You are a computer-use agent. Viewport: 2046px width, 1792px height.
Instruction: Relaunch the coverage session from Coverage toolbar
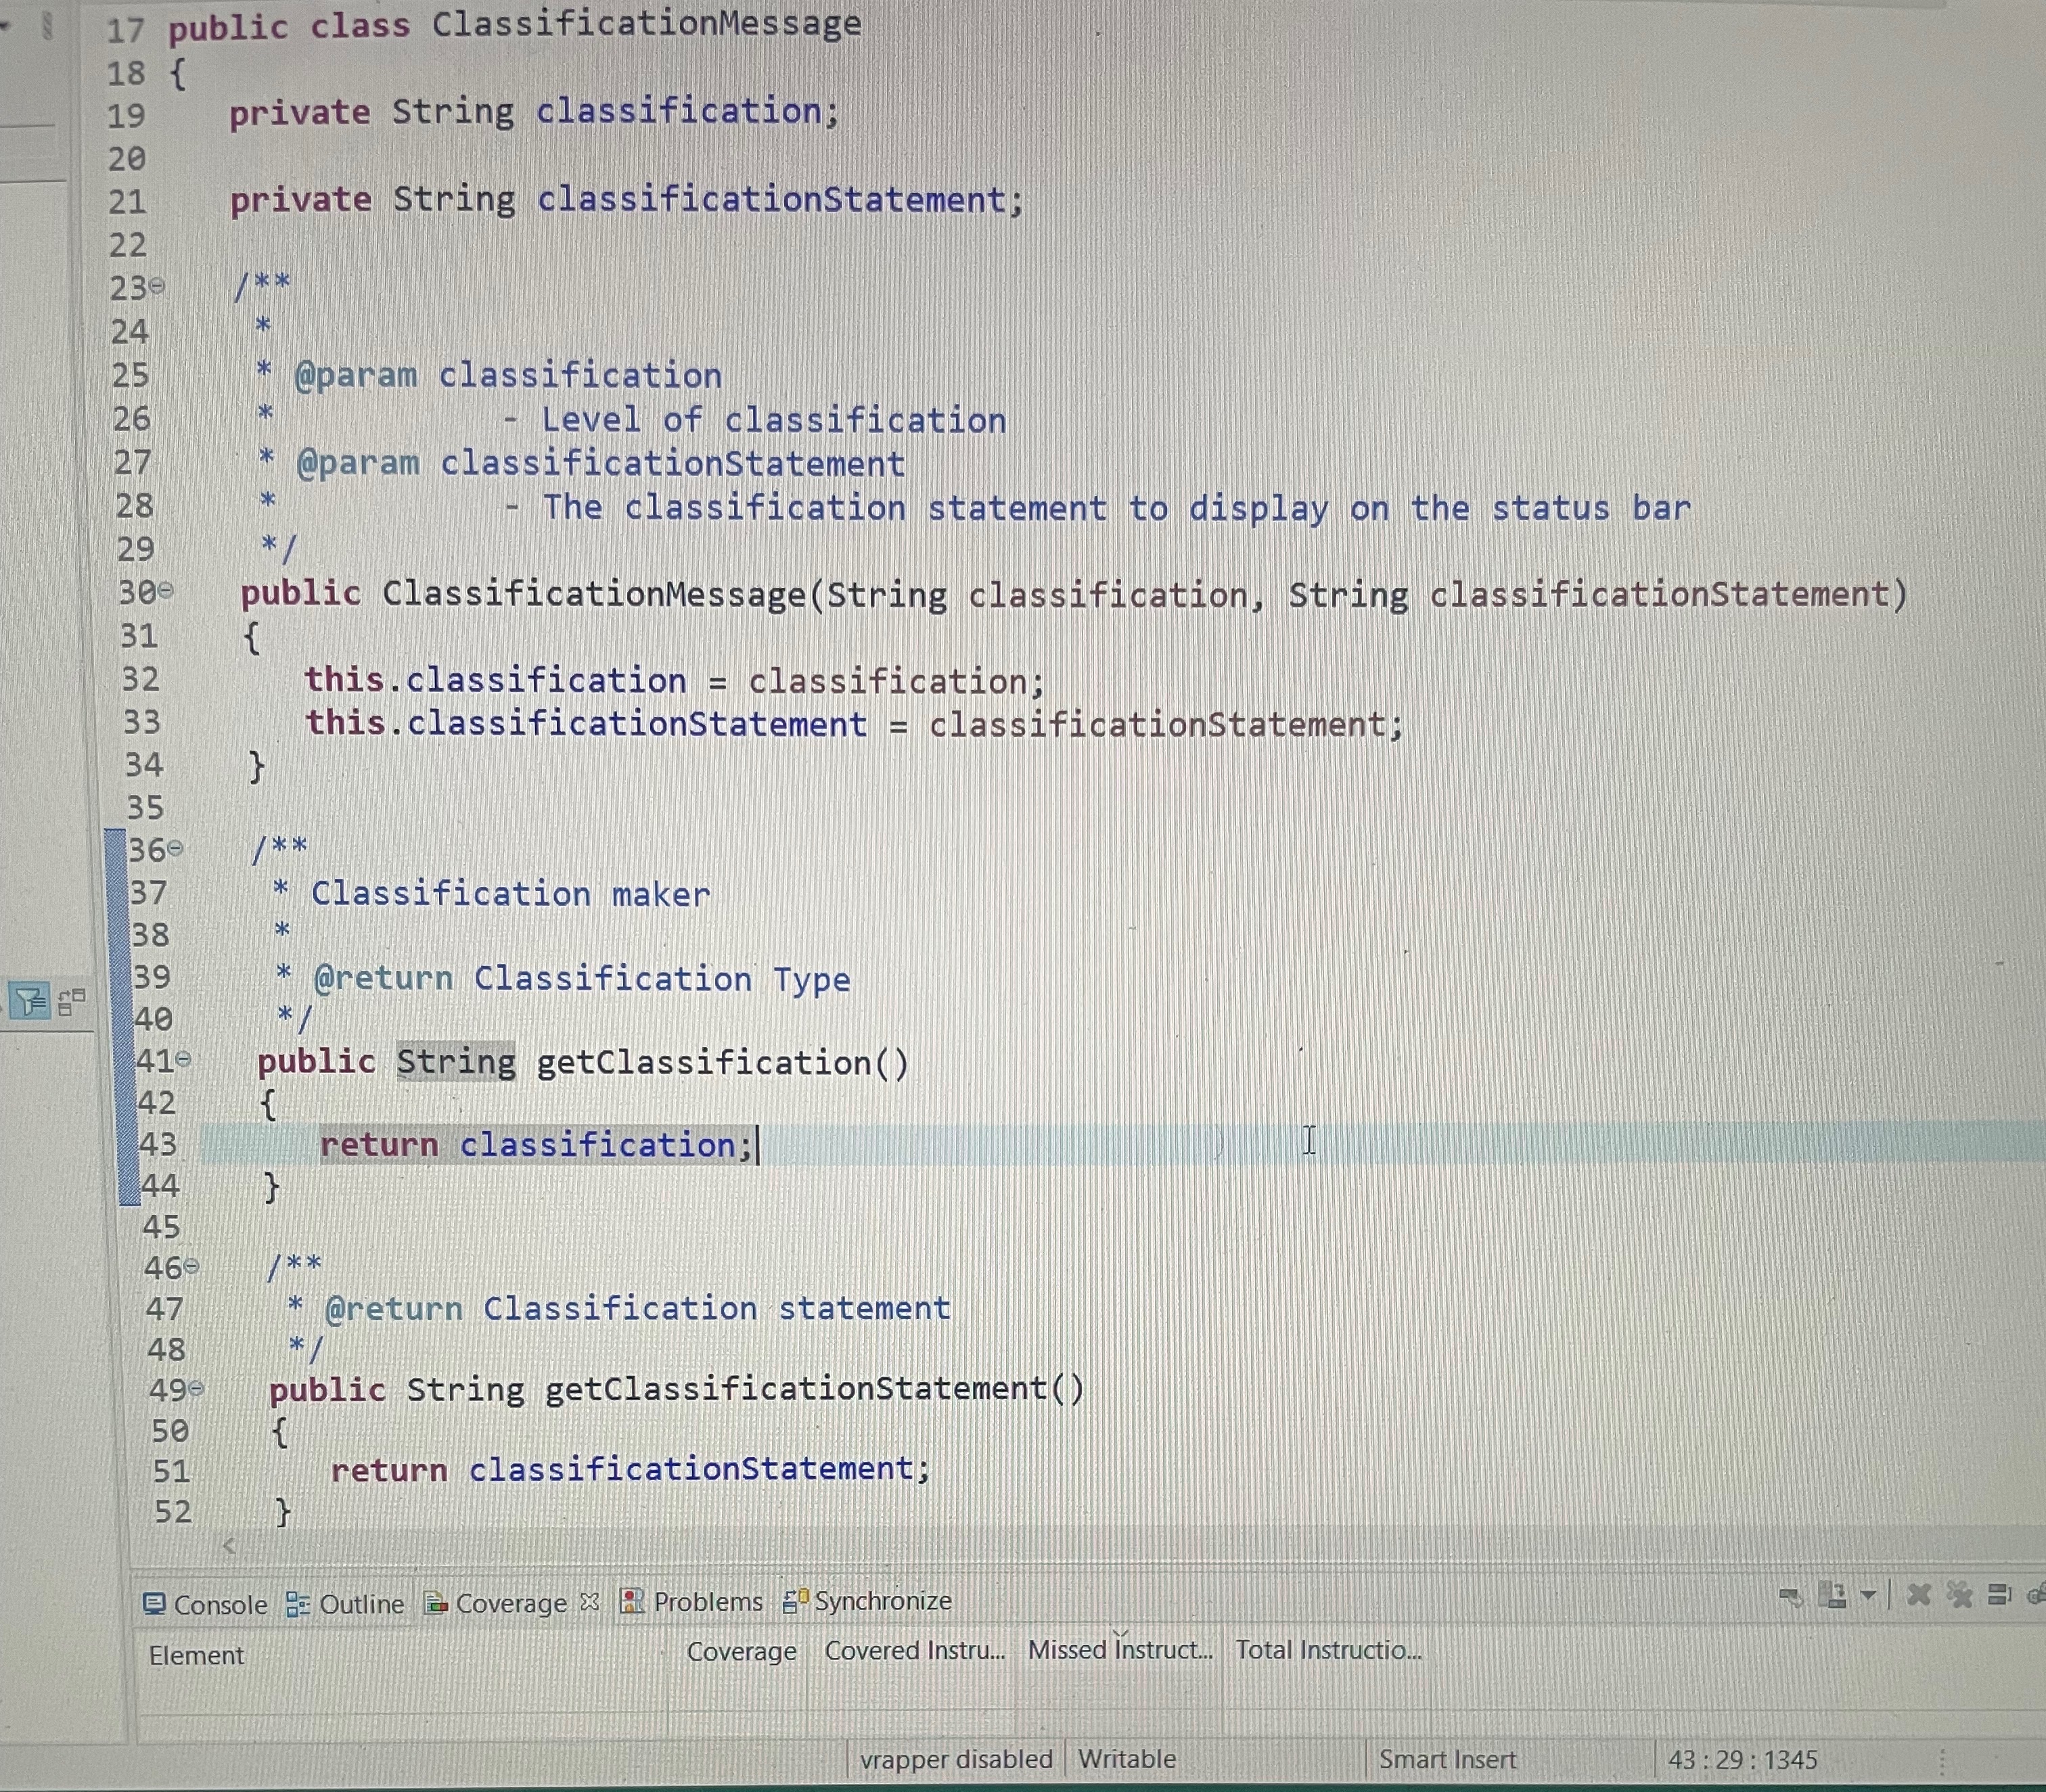(1791, 1596)
